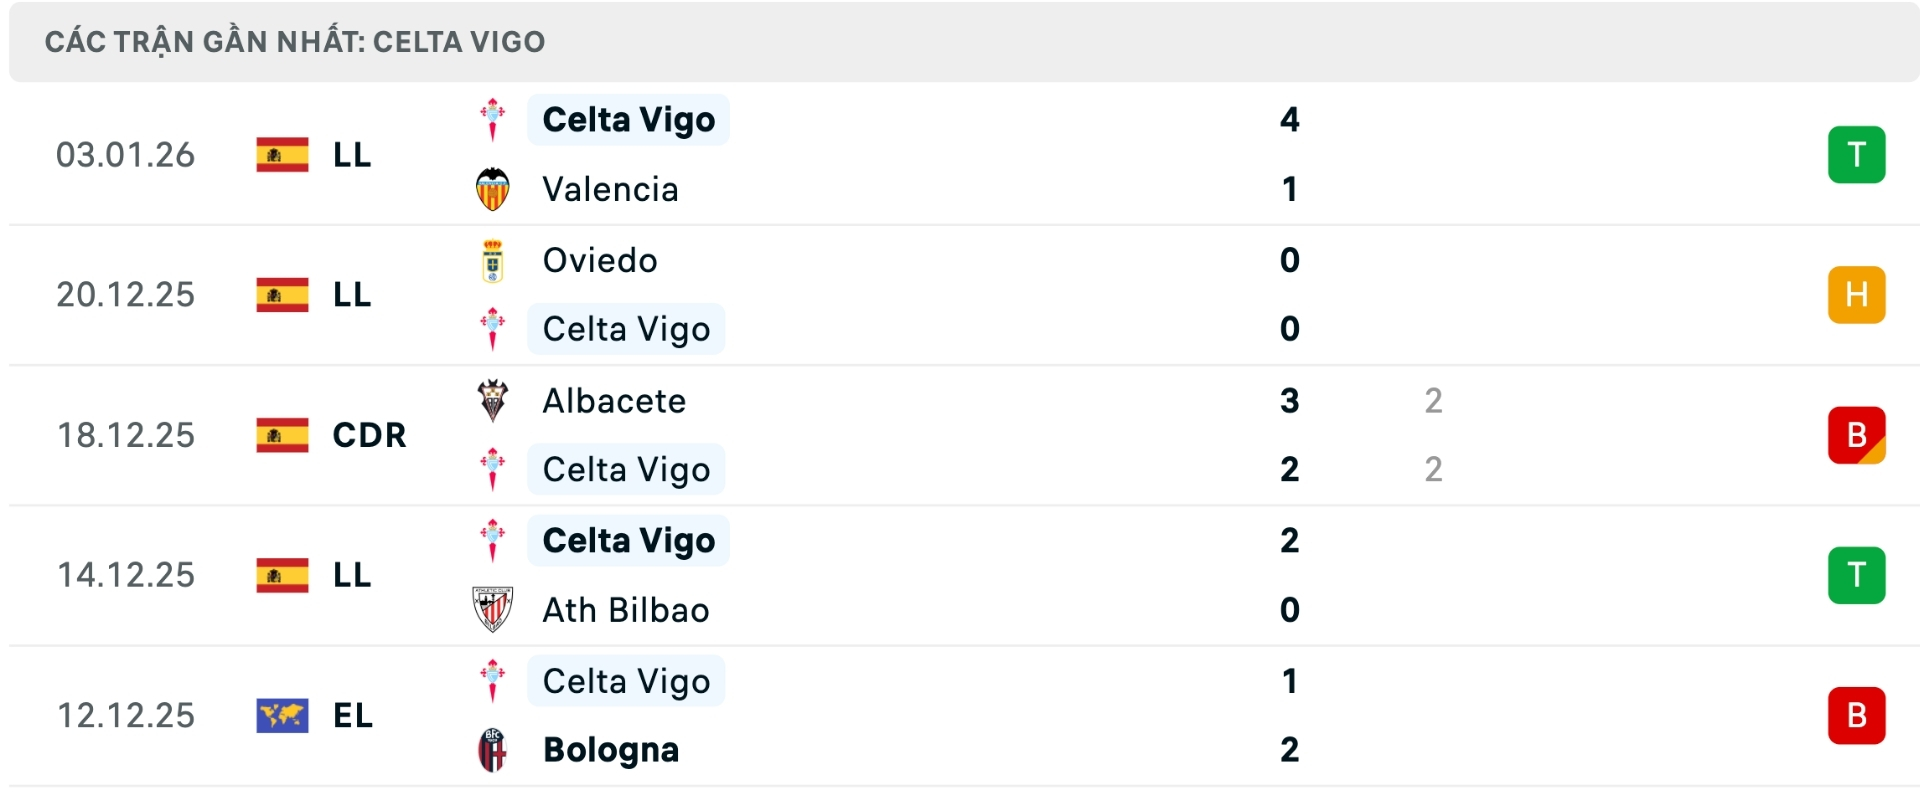Open the Bologna team name link
This screenshot has height=792, width=1920.
609,750
